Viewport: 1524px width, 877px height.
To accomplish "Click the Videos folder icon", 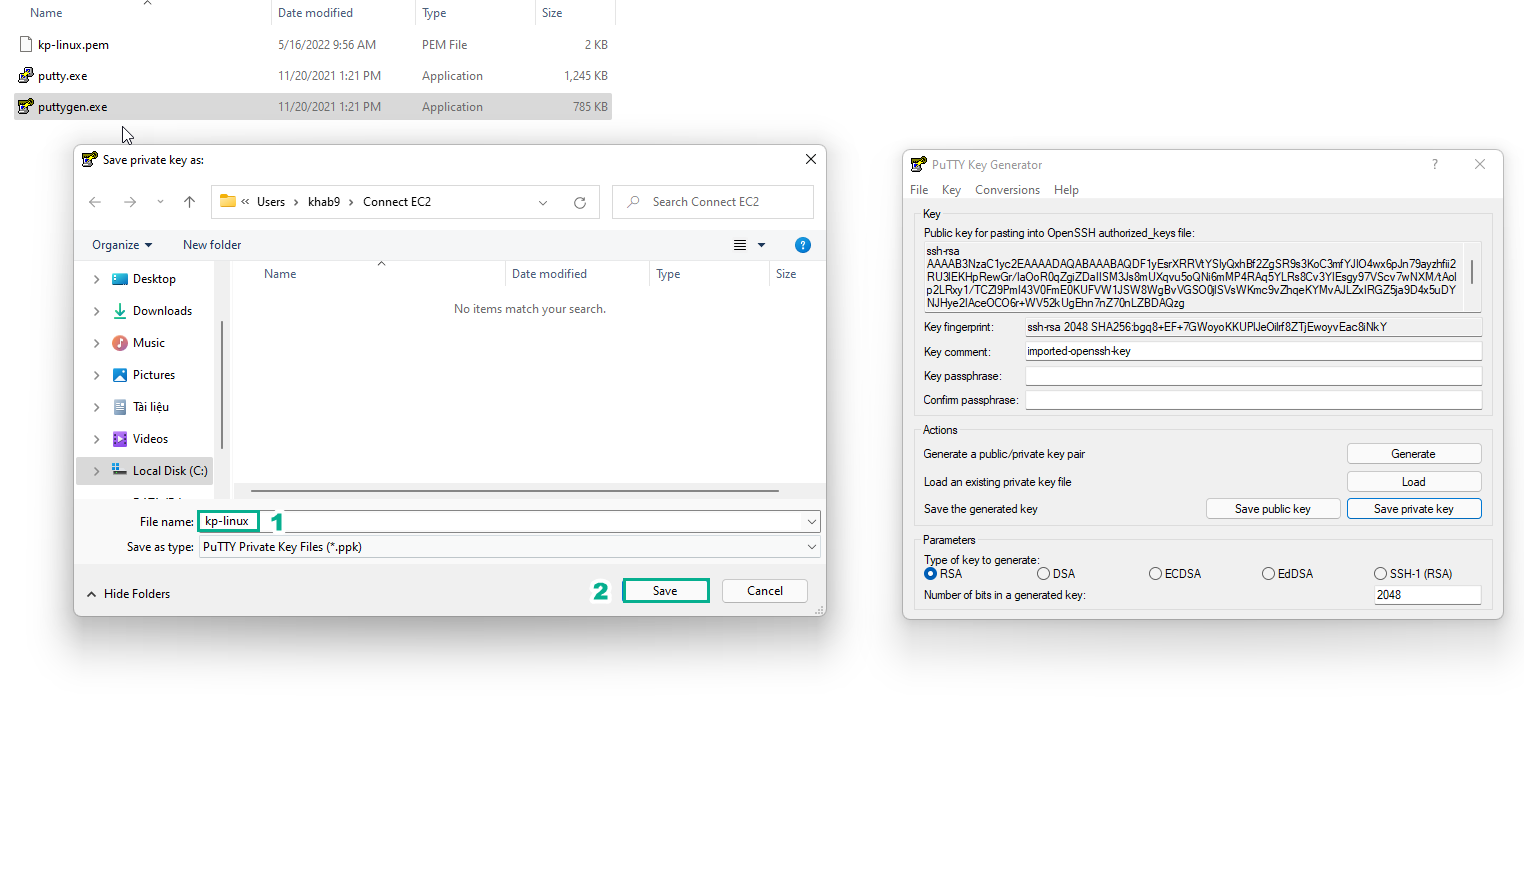I will click(120, 439).
